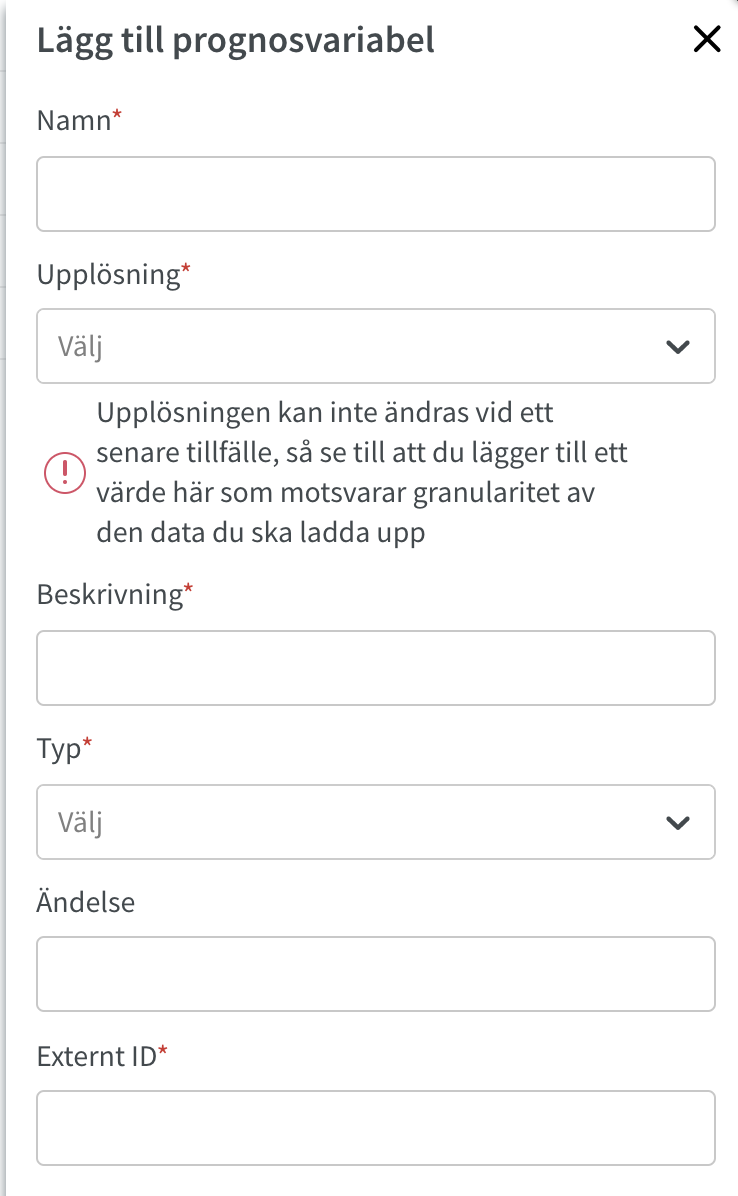Image resolution: width=738 pixels, height=1196 pixels.
Task: Focus the Namn text field
Action: click(376, 194)
